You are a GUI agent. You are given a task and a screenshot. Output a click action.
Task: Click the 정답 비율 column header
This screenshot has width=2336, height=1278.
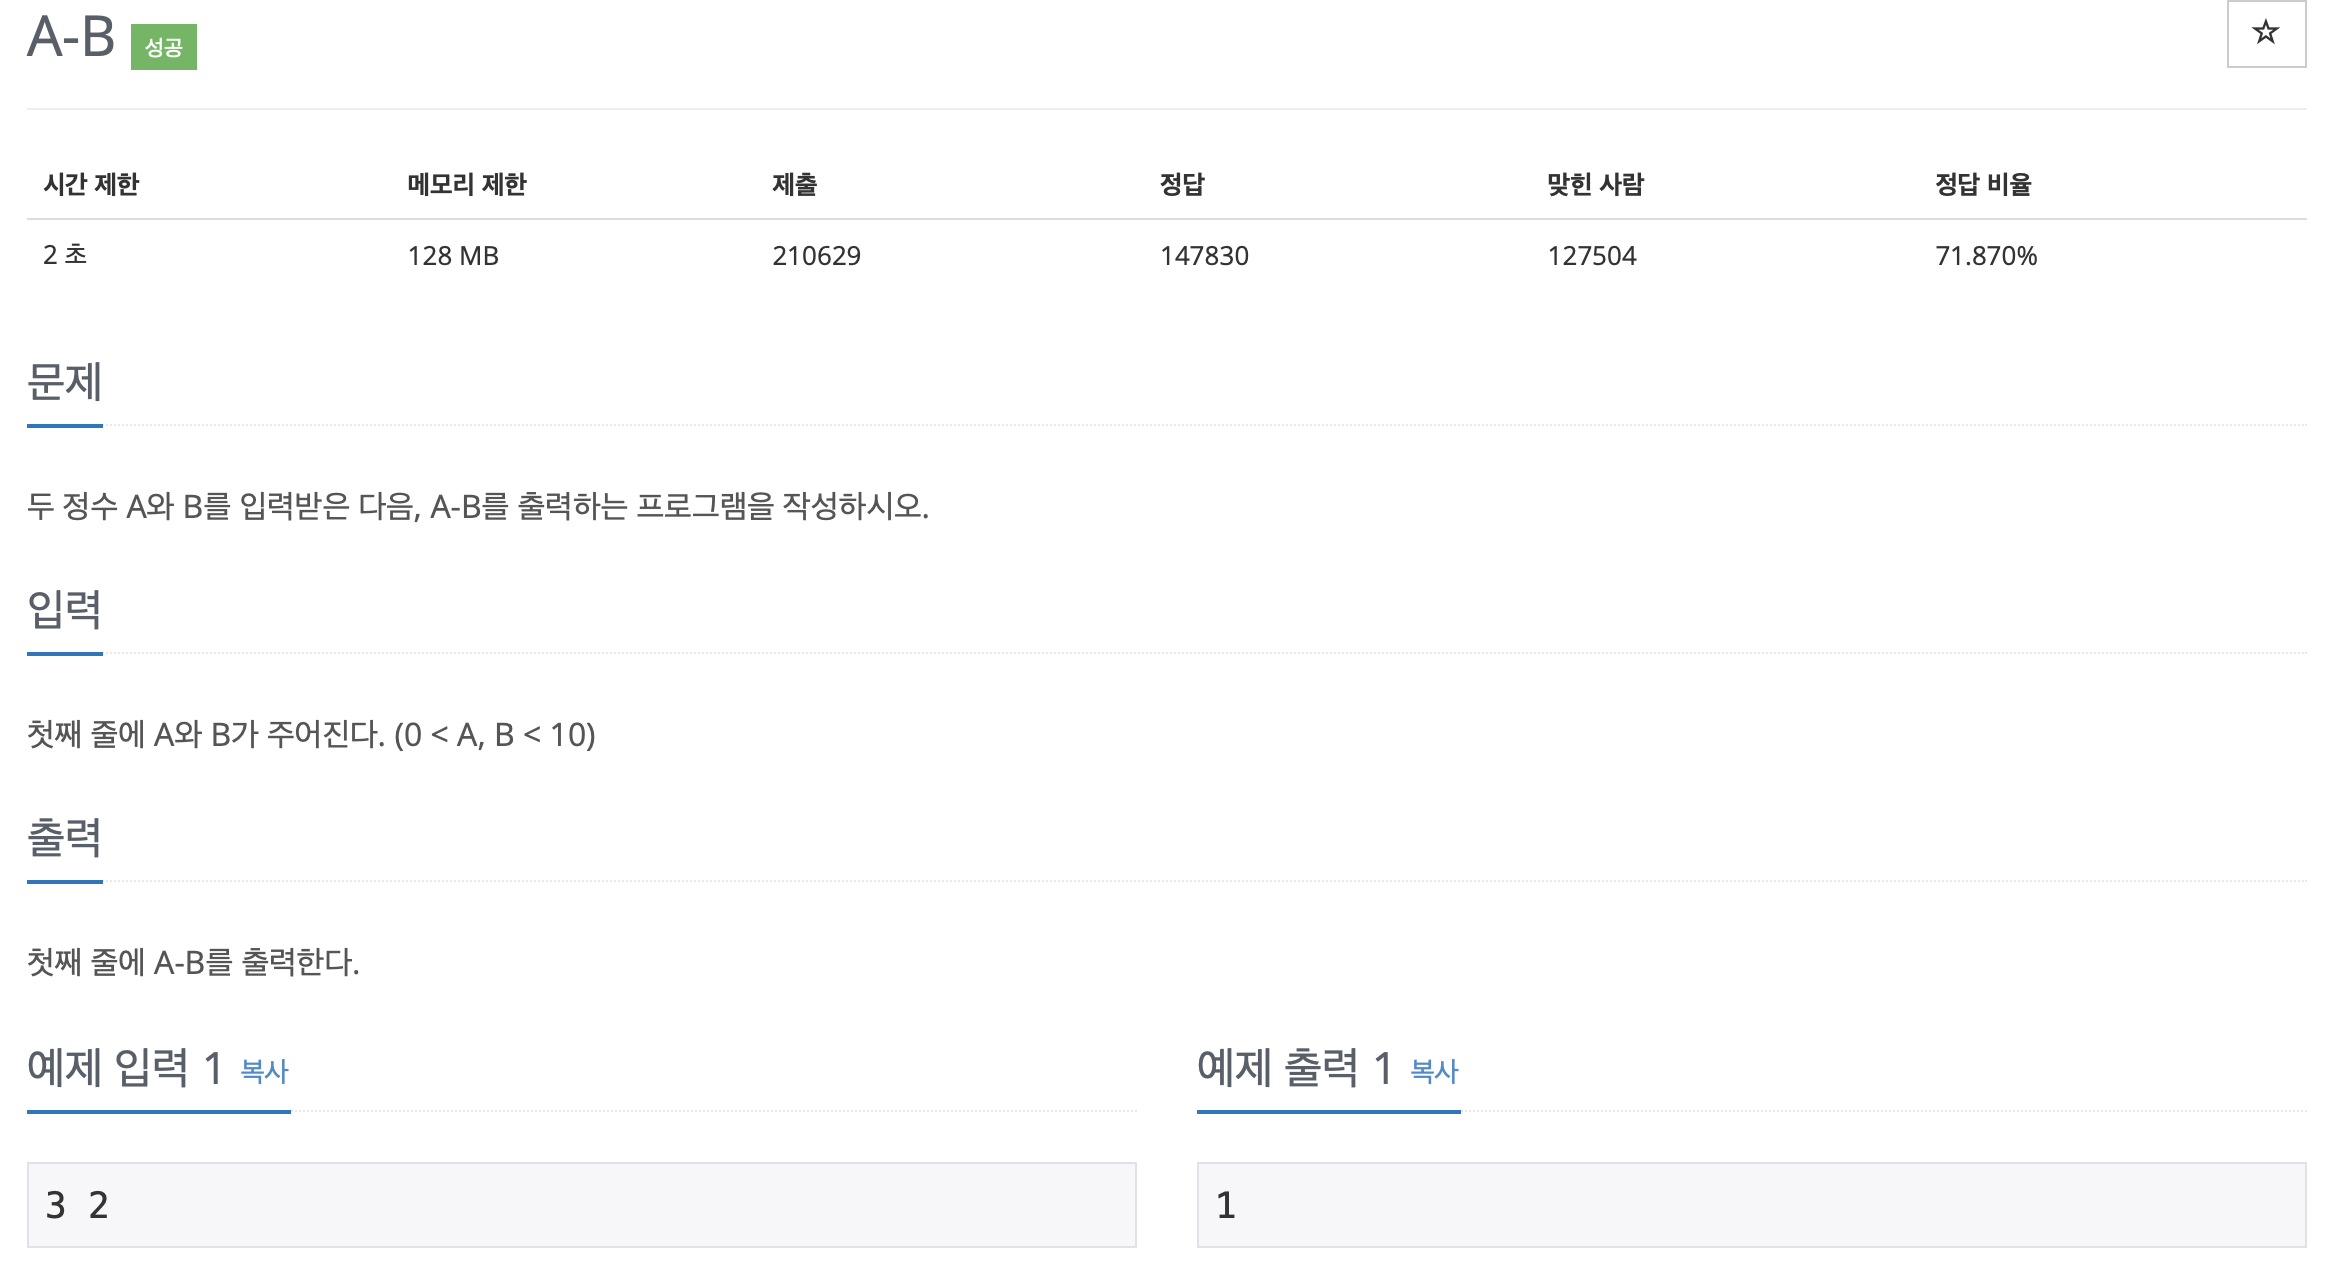click(x=1983, y=184)
